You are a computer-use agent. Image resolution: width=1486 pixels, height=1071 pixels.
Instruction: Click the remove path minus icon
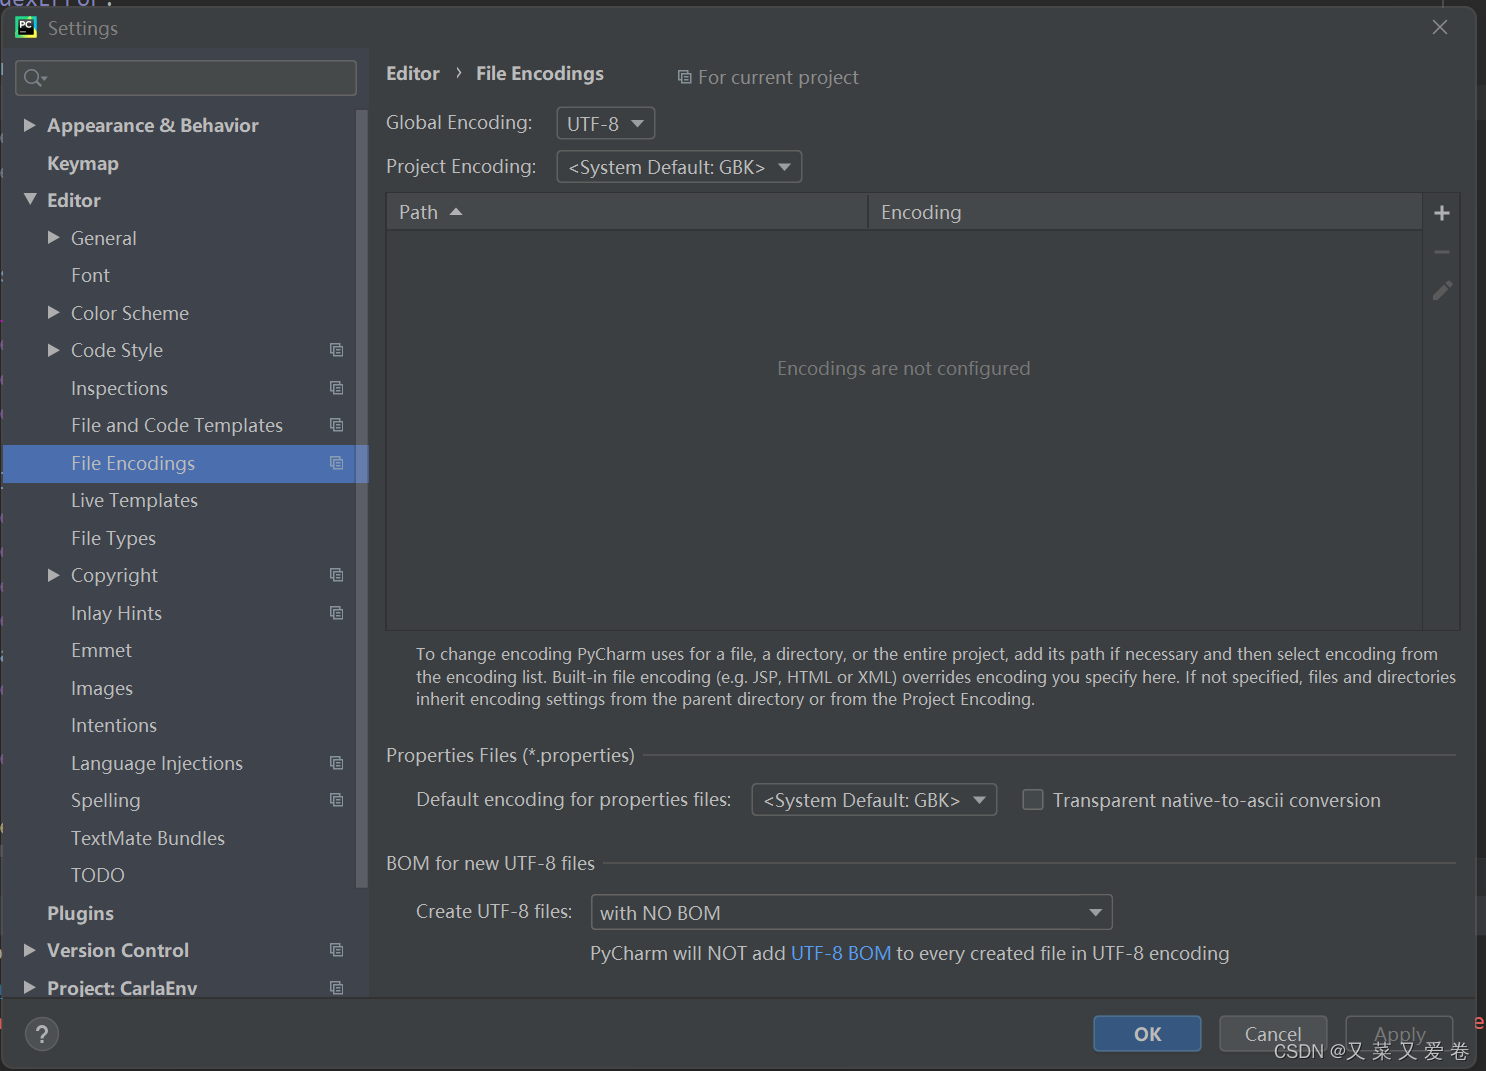click(1441, 251)
